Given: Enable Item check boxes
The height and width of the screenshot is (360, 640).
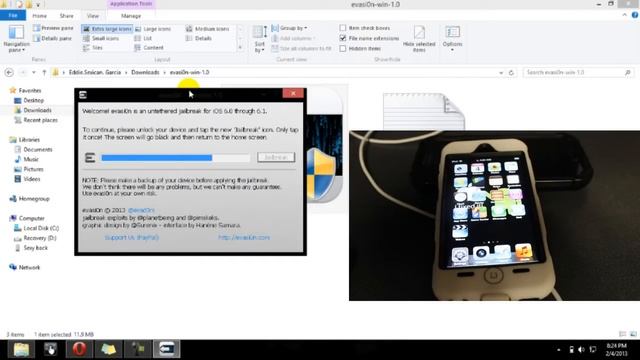Looking at the screenshot, I should tap(343, 28).
